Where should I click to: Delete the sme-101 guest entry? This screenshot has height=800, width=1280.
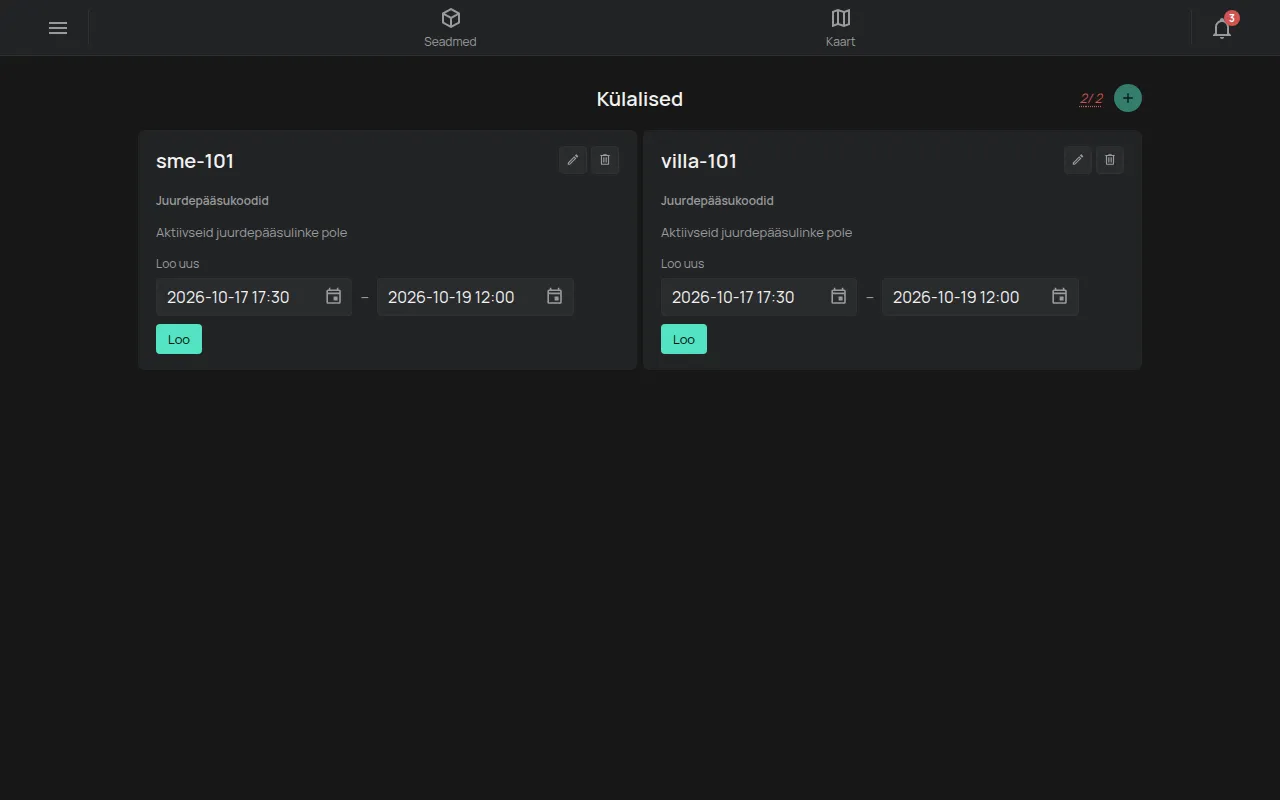click(605, 160)
